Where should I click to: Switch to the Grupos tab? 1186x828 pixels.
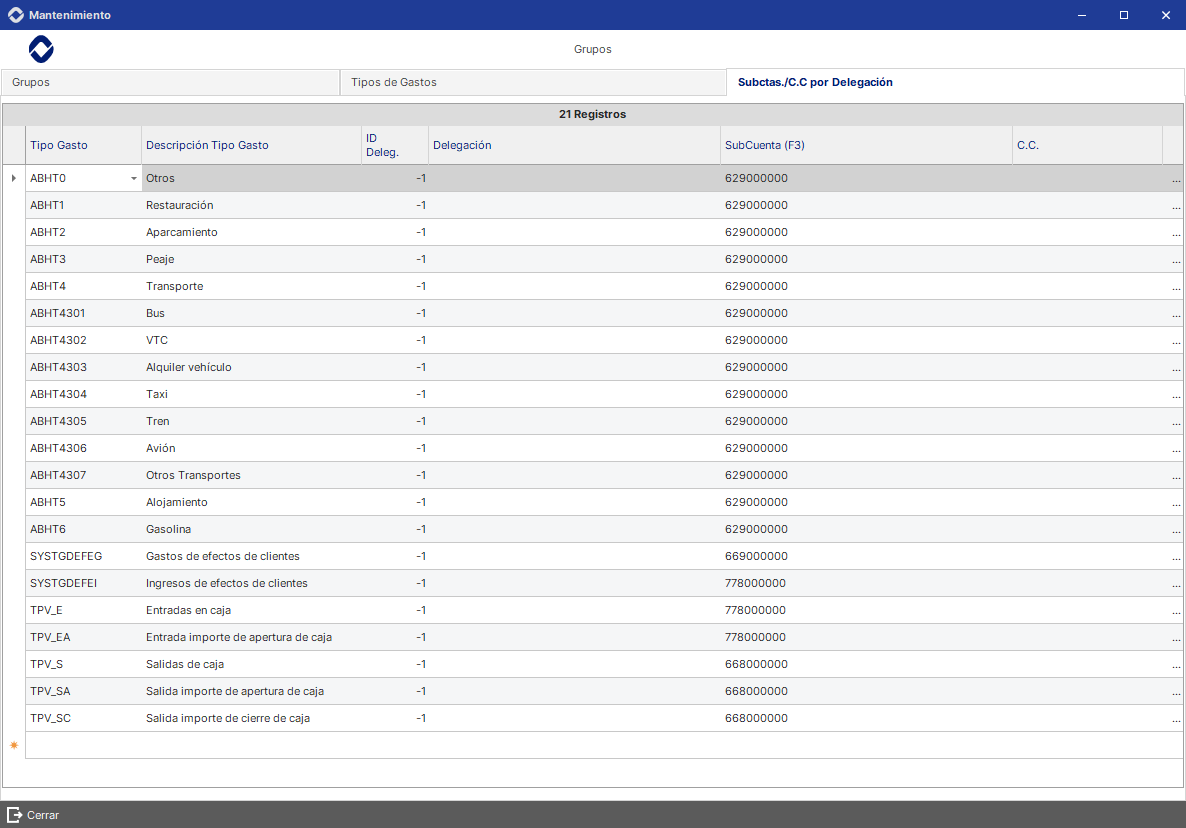pos(170,82)
